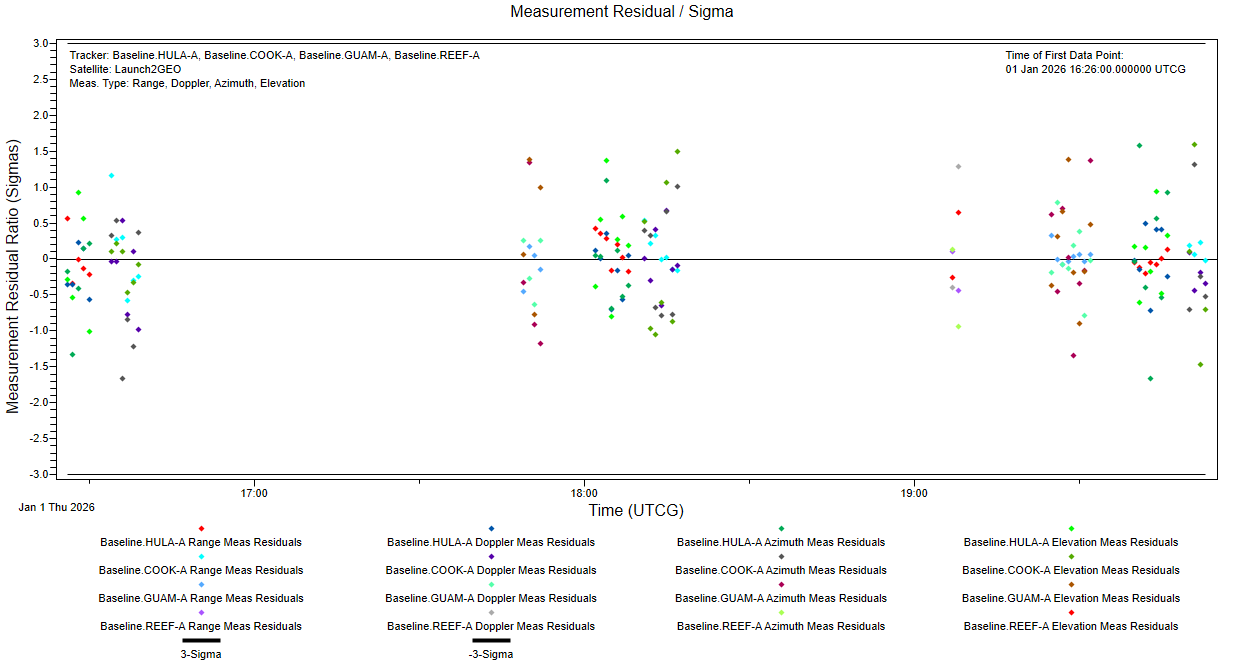Select the HULA-A Elevation legend diamond marker
This screenshot has width=1244, height=661.
click(x=1071, y=528)
